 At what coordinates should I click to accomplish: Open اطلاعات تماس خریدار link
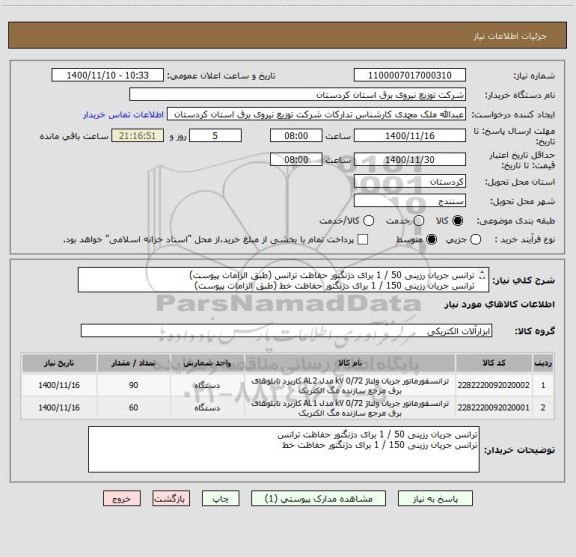coord(123,115)
